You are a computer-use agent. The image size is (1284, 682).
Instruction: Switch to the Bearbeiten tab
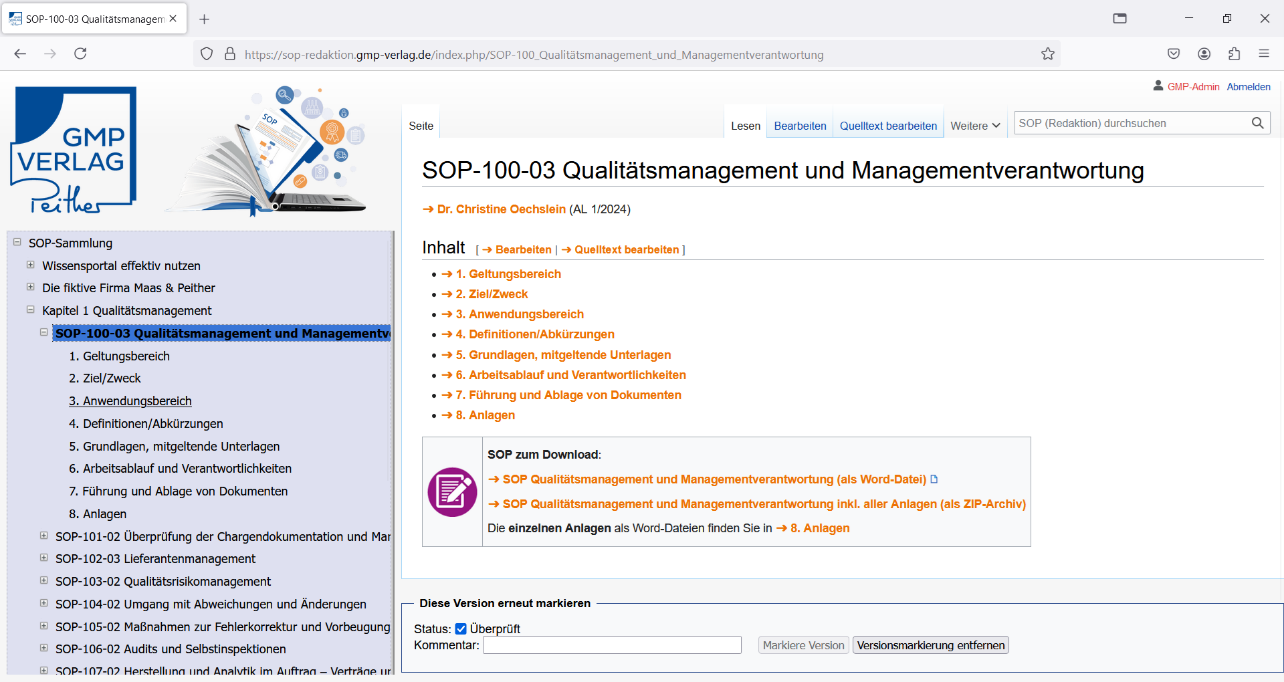click(800, 126)
